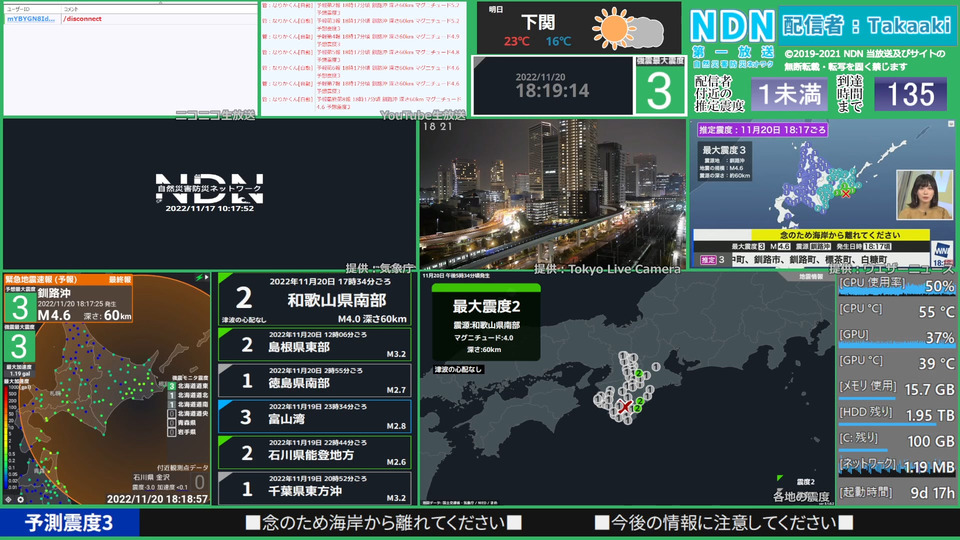Click the 16℃ low temperature value

click(x=558, y=41)
